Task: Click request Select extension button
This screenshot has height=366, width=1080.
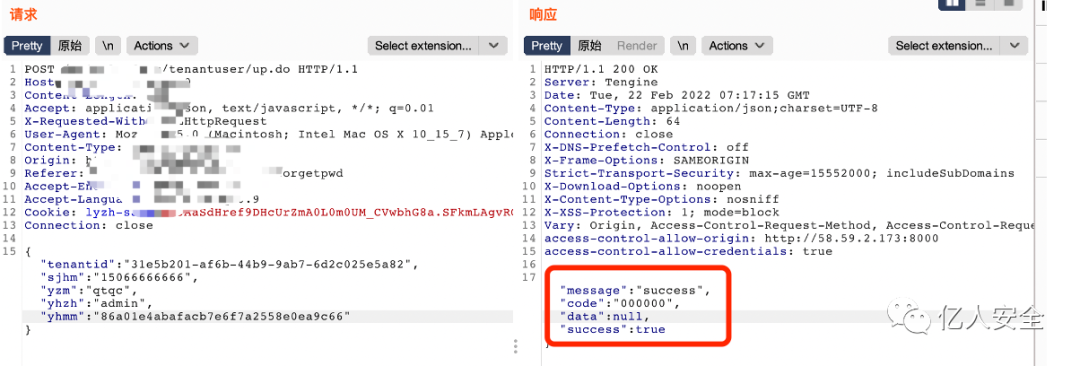Action: (424, 45)
